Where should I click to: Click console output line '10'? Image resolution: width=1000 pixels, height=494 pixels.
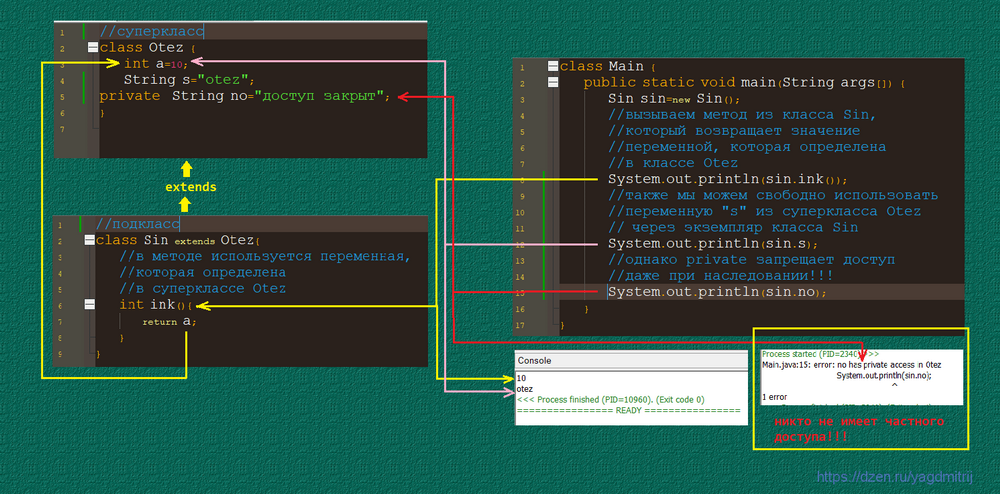pyautogui.click(x=521, y=379)
